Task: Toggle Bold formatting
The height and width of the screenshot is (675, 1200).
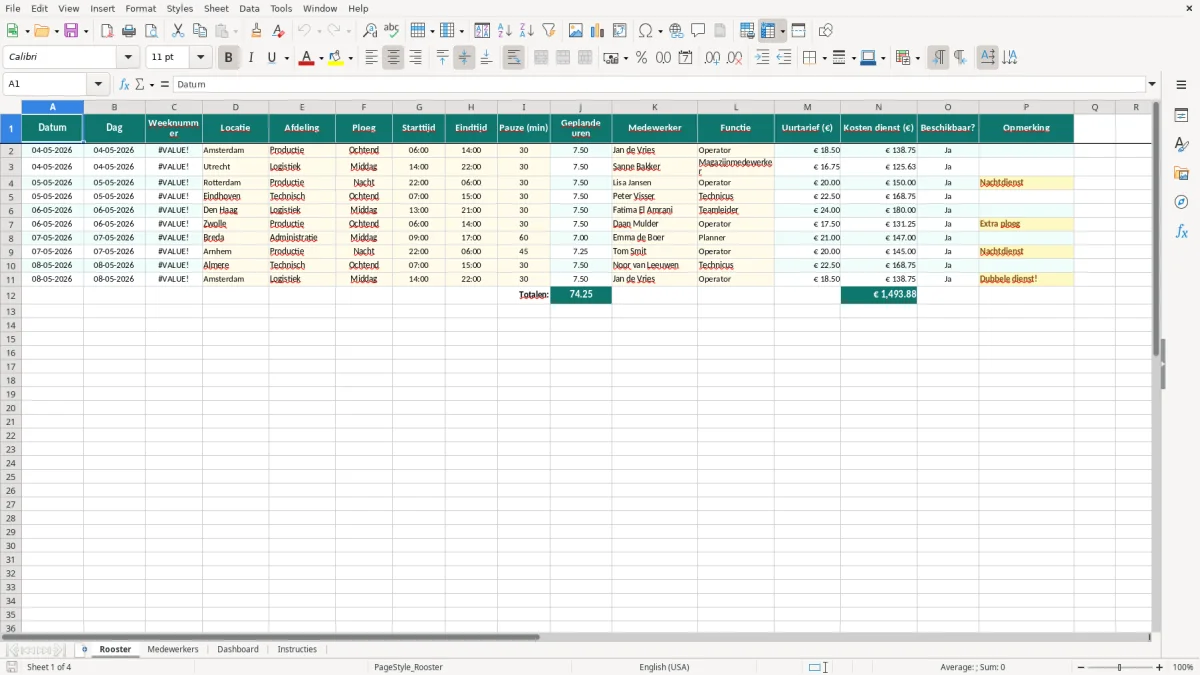Action: (x=229, y=58)
